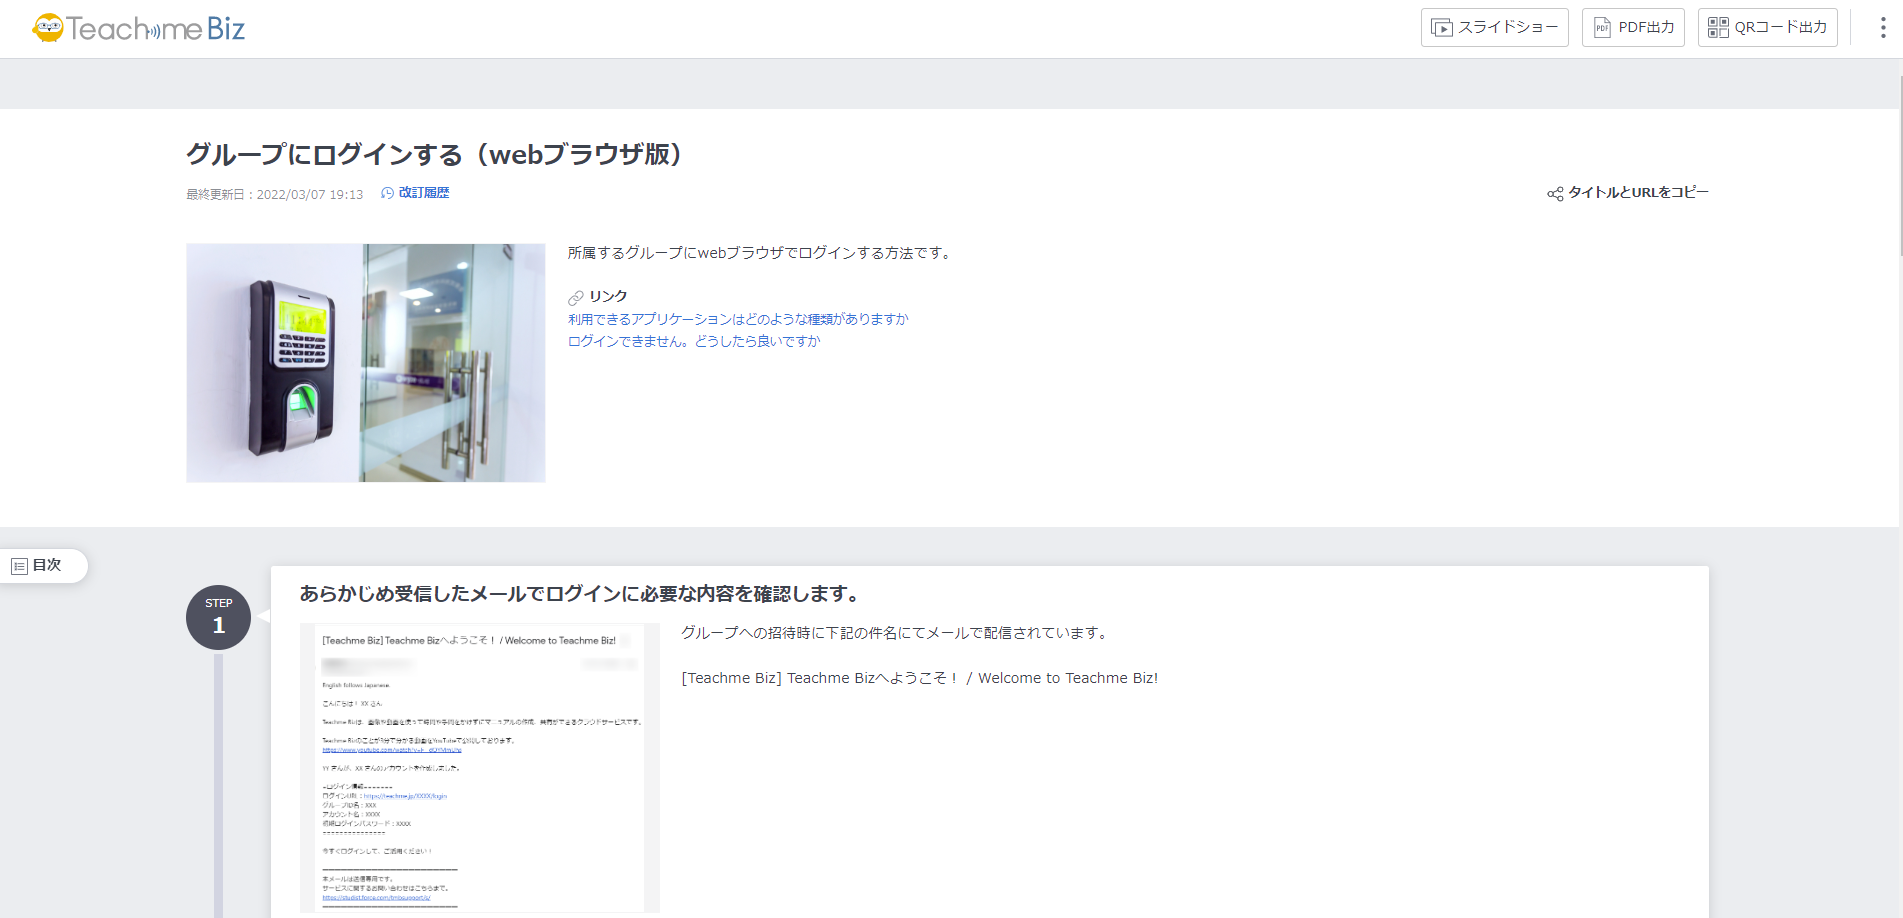Click the manual title グループにログインする

point(434,155)
